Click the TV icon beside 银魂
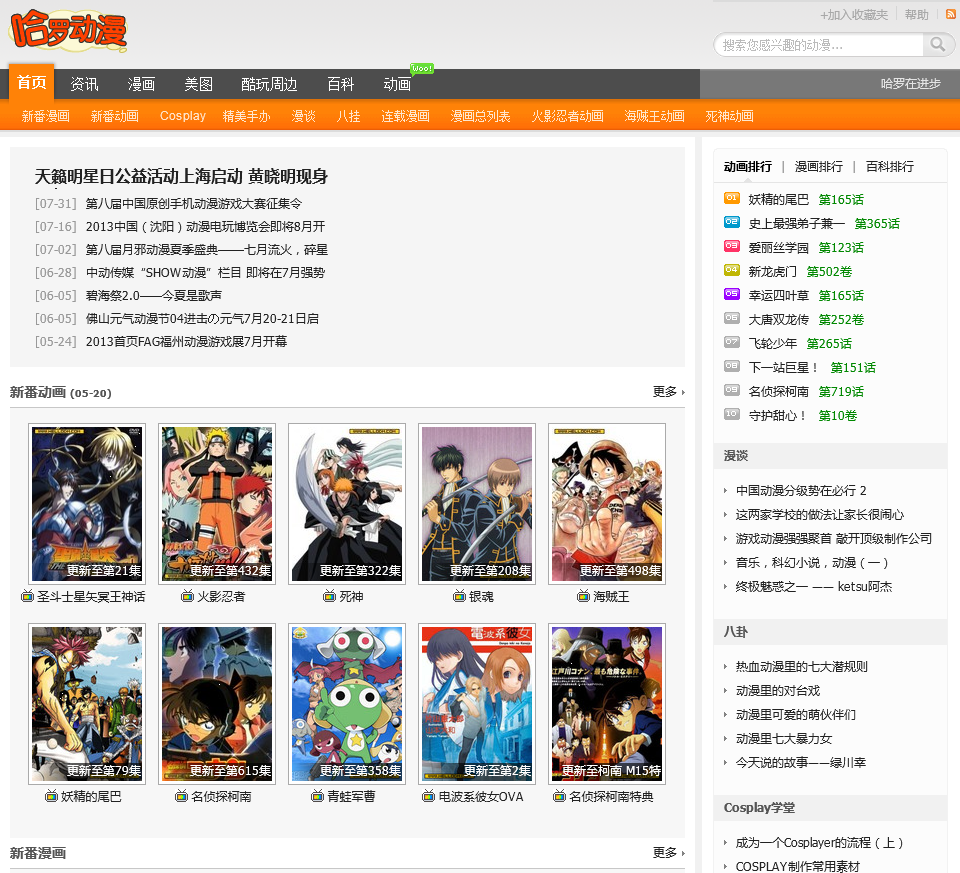The image size is (960, 873). coord(459,596)
